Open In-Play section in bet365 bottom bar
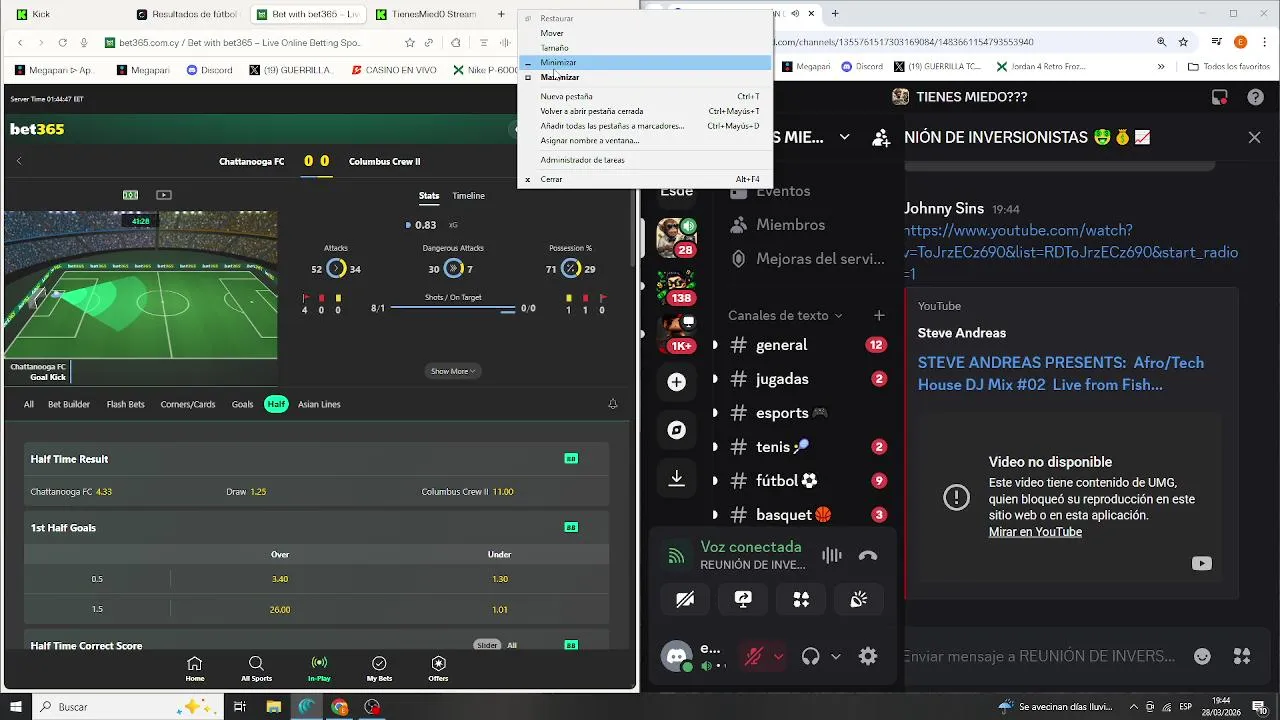 coord(319,669)
